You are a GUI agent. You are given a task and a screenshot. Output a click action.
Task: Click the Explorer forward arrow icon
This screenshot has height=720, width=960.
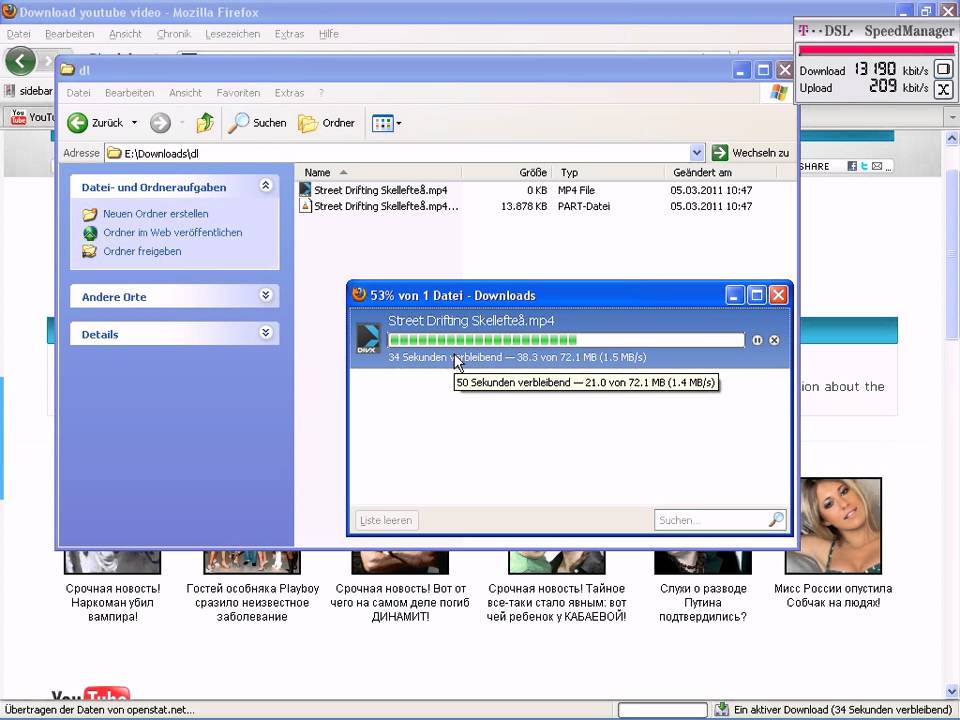point(160,123)
